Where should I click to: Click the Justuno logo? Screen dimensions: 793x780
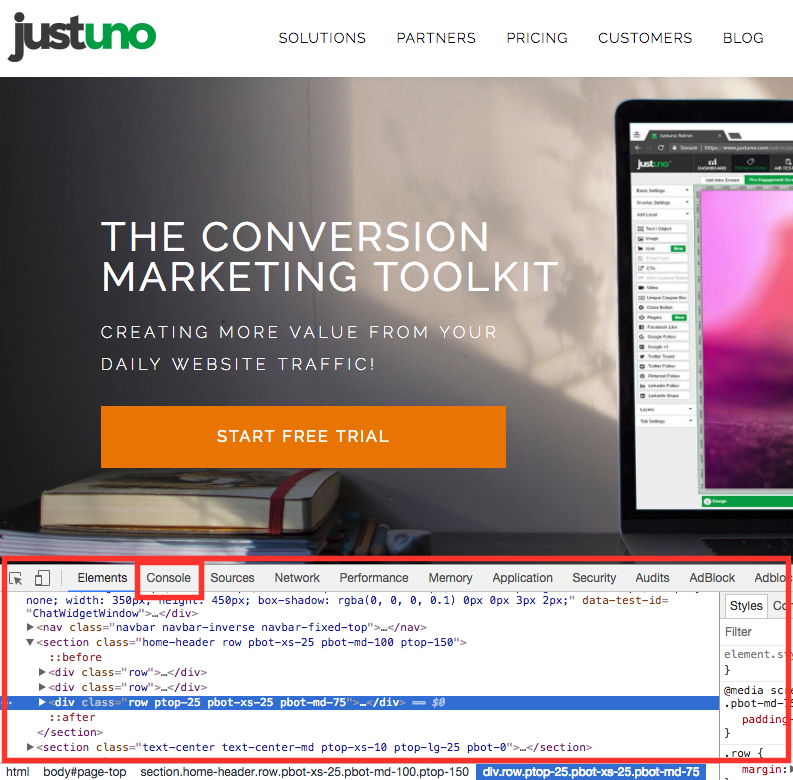83,37
